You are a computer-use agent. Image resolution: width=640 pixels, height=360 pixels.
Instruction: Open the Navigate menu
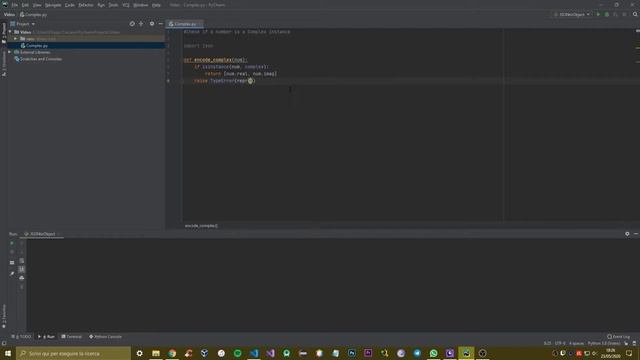click(x=53, y=5)
